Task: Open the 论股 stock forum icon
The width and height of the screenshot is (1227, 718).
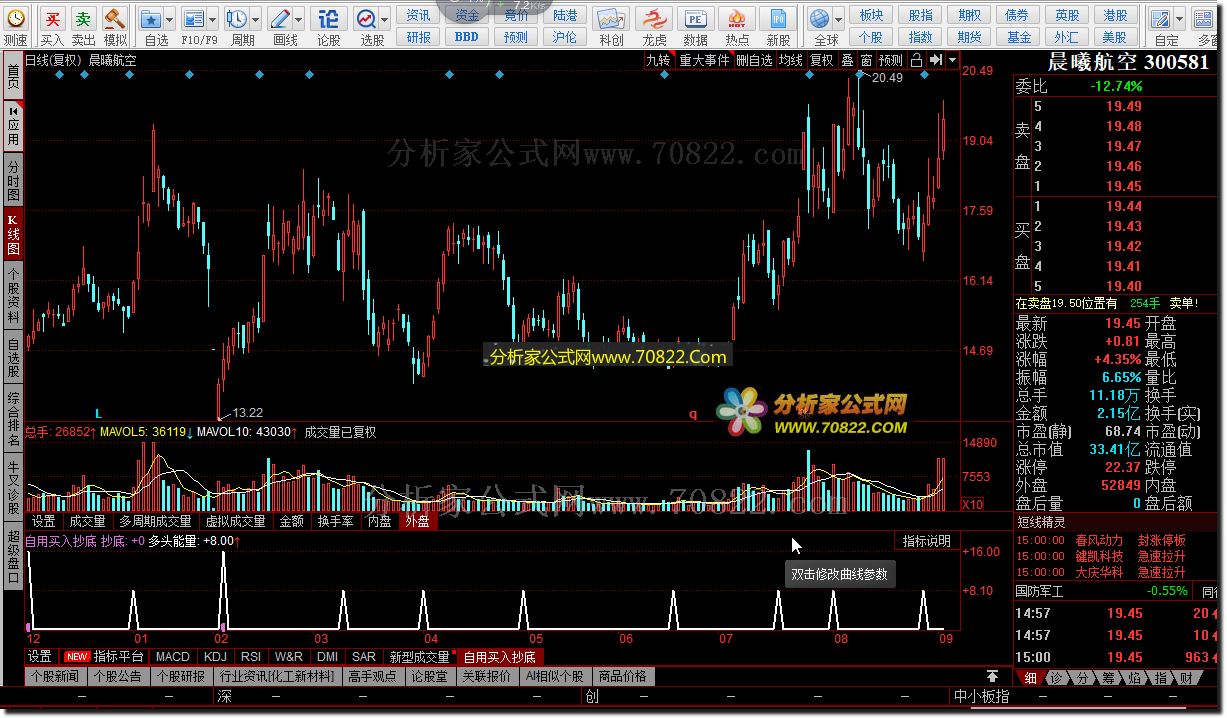Action: tap(328, 19)
